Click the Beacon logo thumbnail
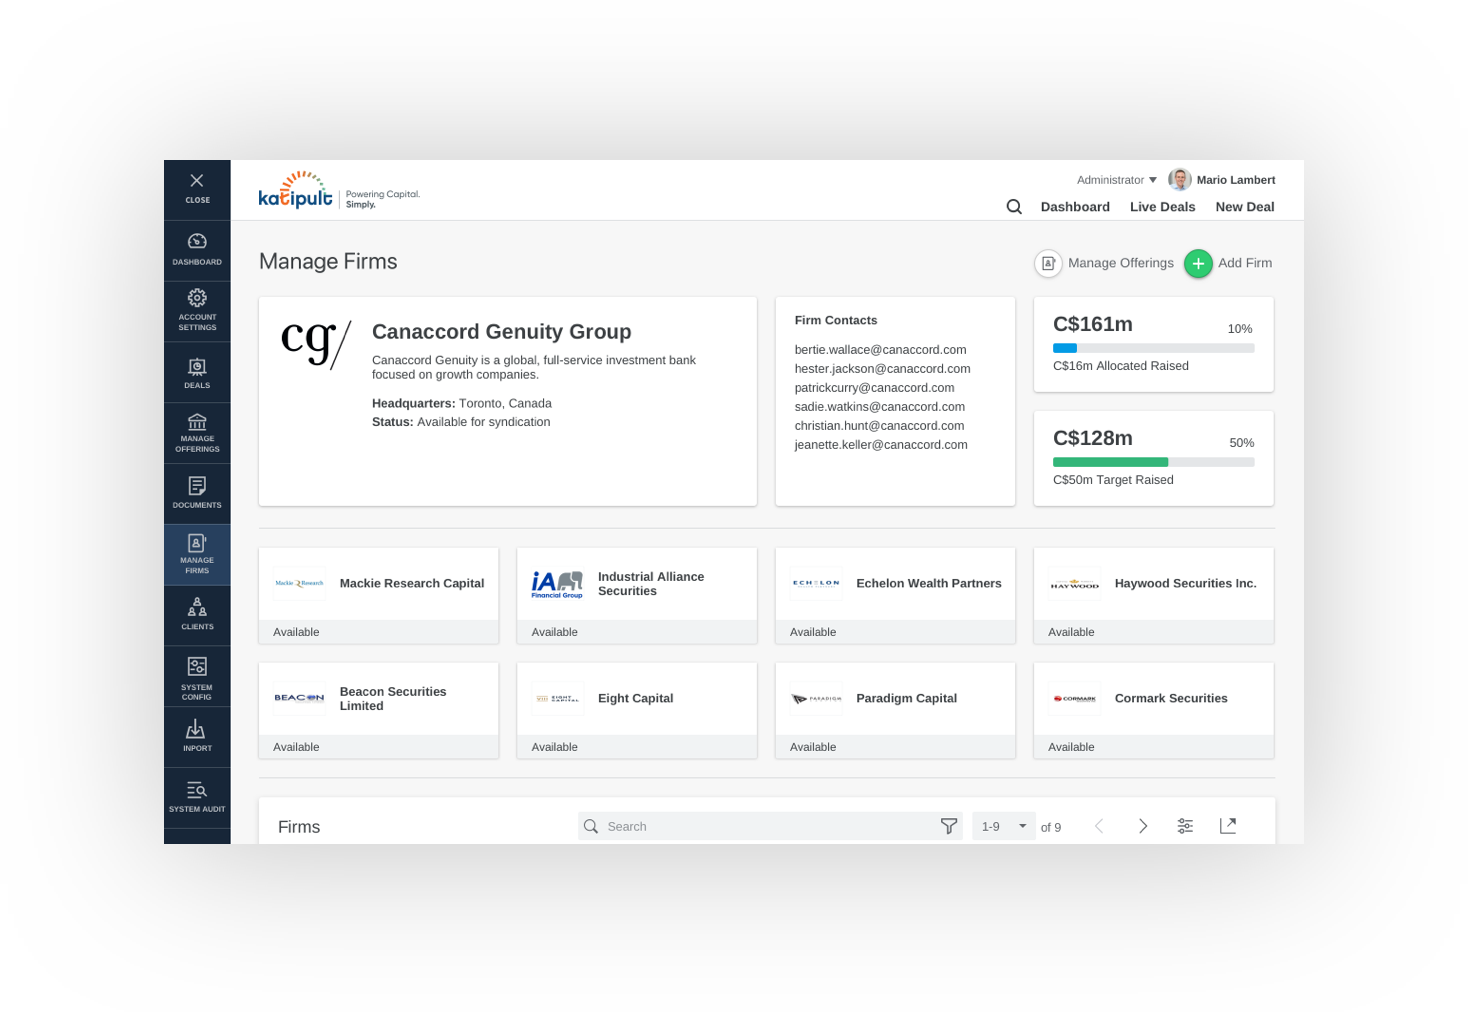The image size is (1468, 1012). click(x=299, y=698)
